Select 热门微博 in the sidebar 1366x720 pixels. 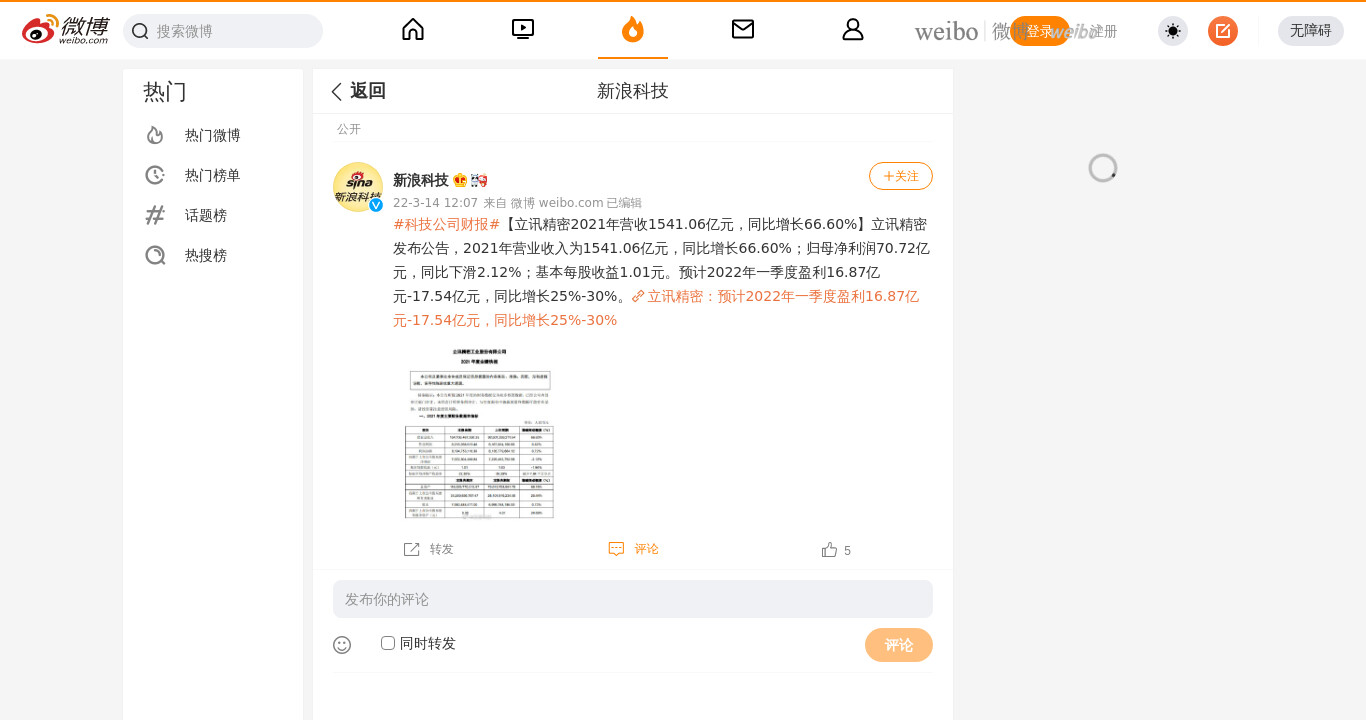click(213, 135)
